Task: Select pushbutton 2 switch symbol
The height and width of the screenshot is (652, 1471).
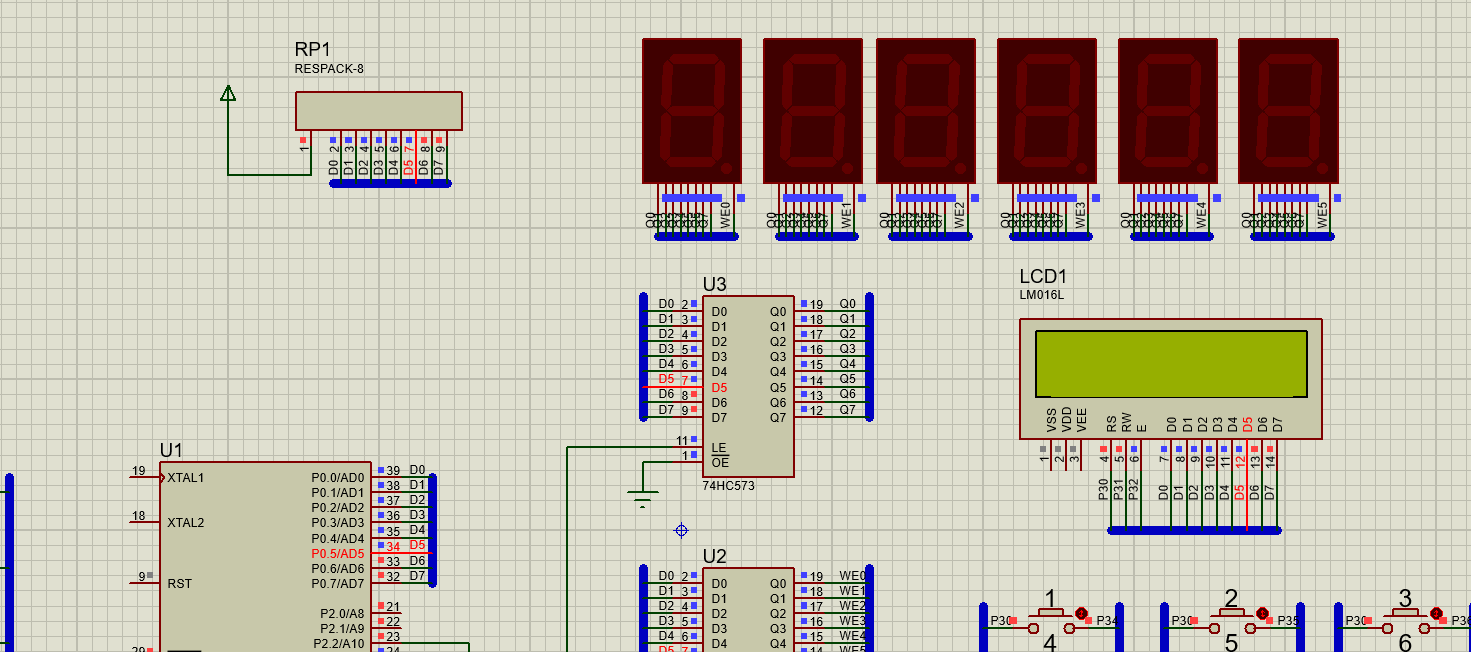Action: (1232, 619)
